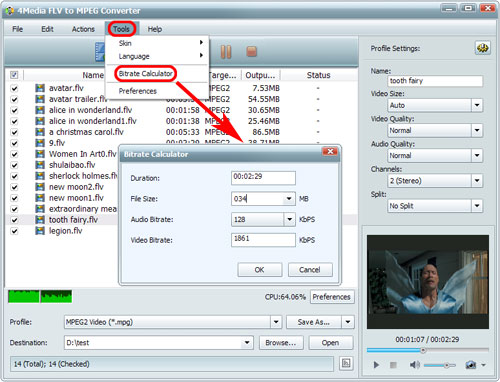Uncheck the tooth fairy.flv checkbox
This screenshot has width=500, height=382.
click(x=14, y=220)
